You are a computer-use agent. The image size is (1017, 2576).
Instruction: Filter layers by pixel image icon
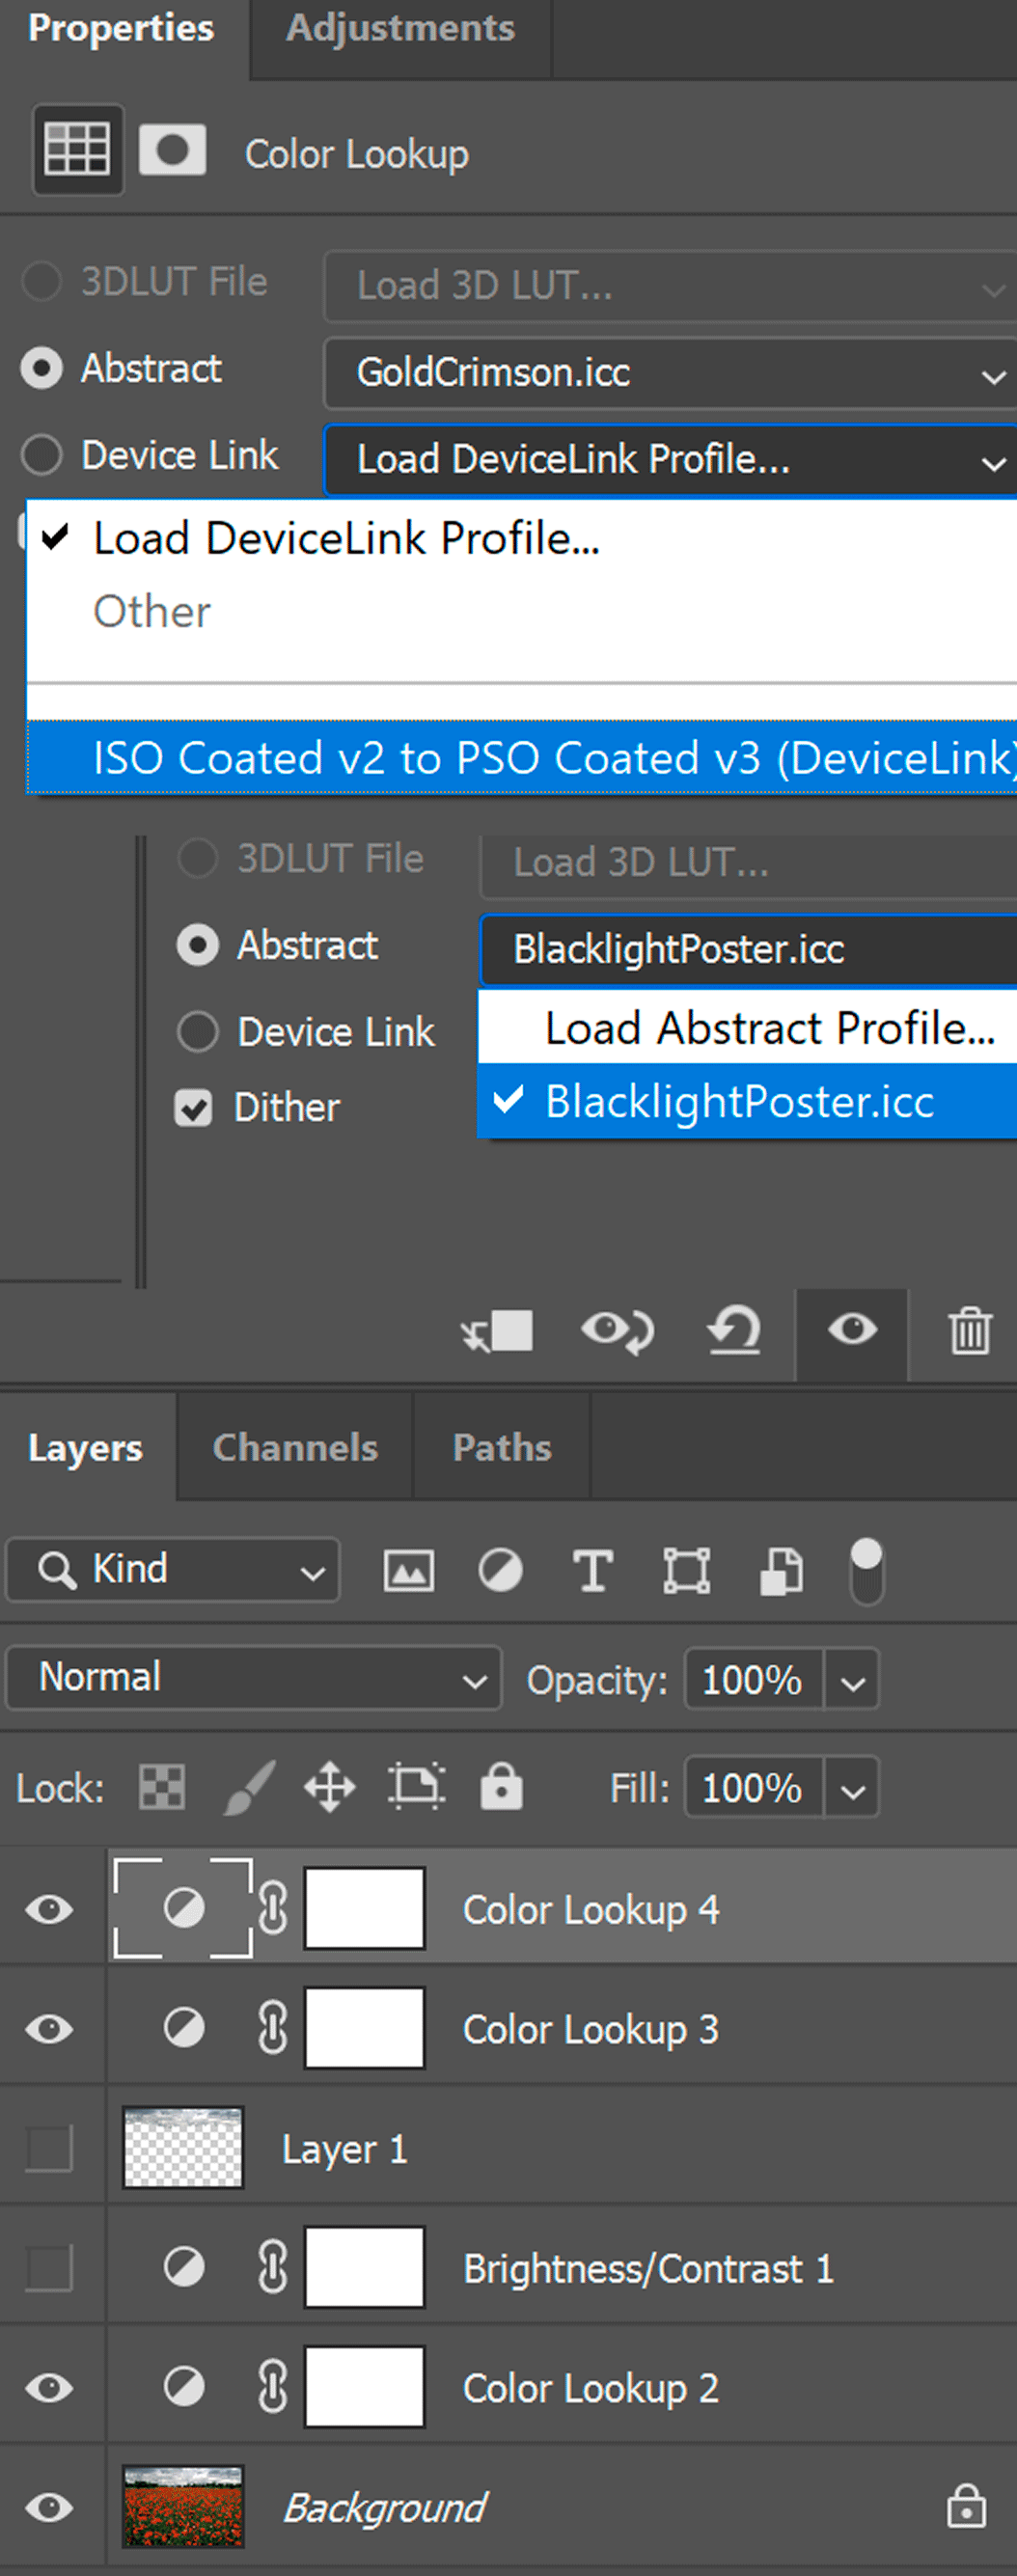(408, 1571)
